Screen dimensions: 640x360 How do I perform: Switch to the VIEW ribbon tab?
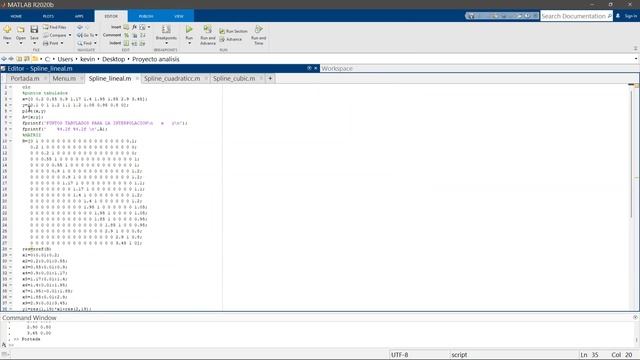coord(179,16)
